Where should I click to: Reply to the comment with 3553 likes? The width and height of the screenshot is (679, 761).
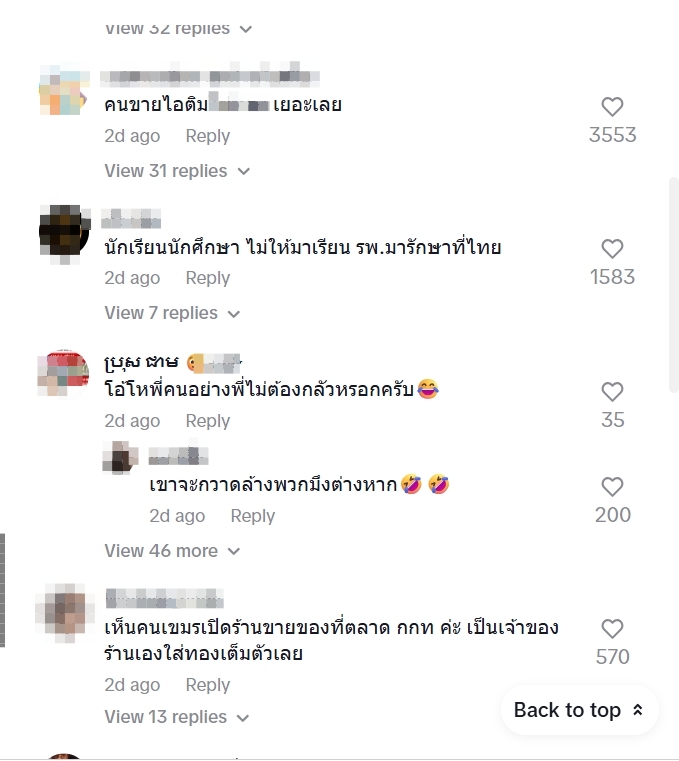[208, 136]
